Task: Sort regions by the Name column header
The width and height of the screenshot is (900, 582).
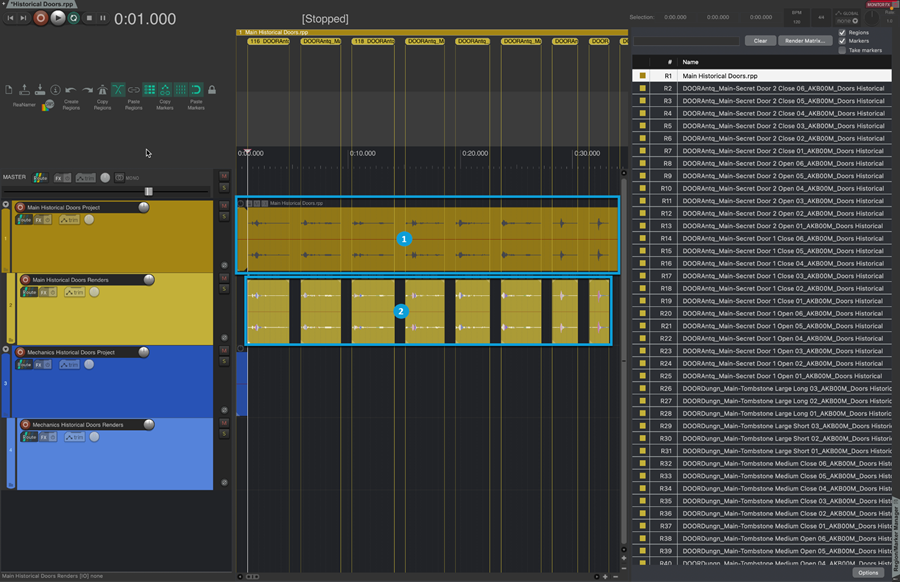Action: tap(690, 62)
